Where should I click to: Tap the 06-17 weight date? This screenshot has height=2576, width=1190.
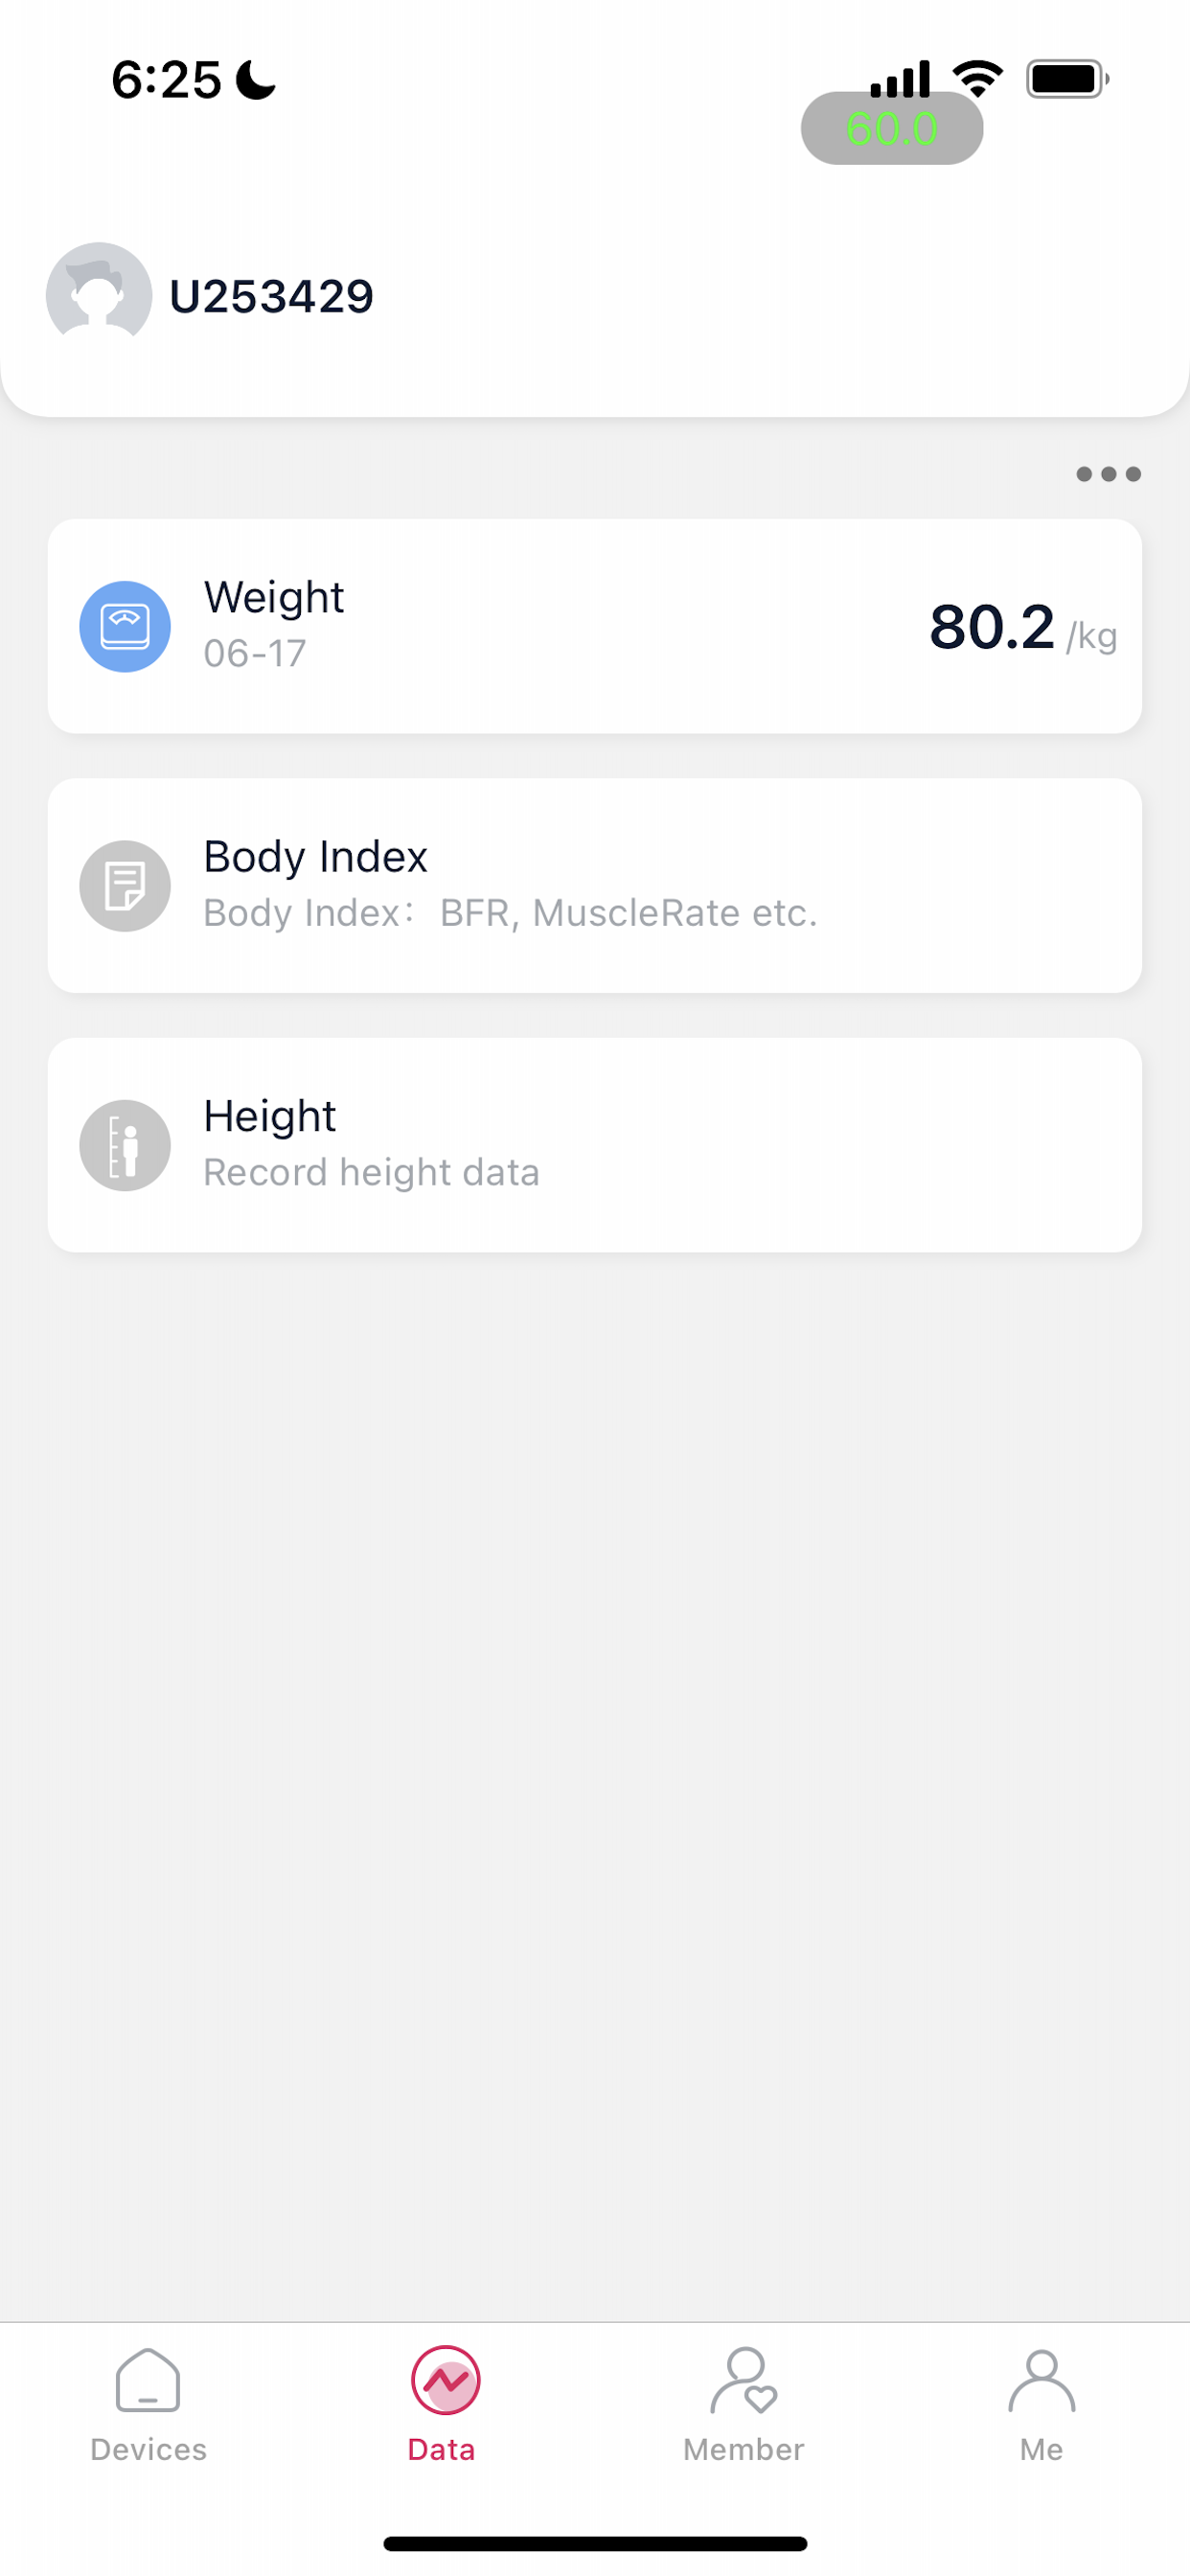tap(255, 654)
